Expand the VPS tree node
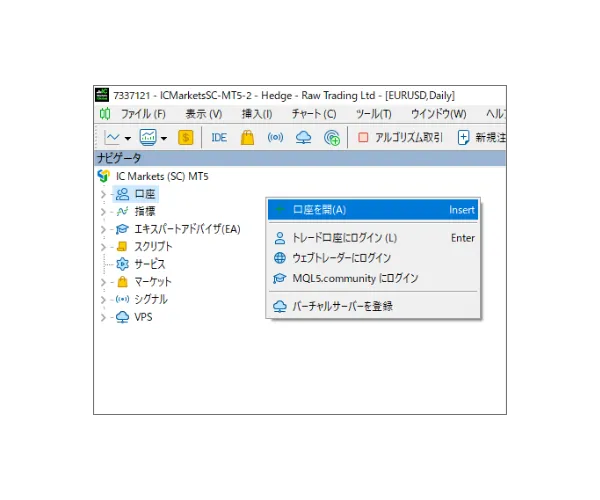Image resolution: width=600 pixels, height=500 pixels. coord(103,317)
